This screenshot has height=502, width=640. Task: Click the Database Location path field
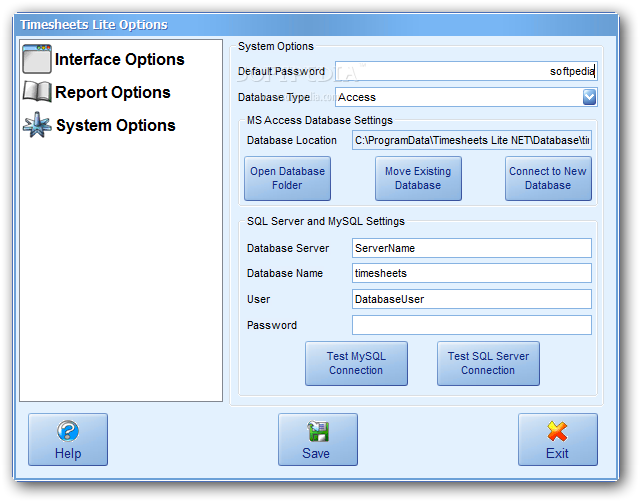(471, 140)
